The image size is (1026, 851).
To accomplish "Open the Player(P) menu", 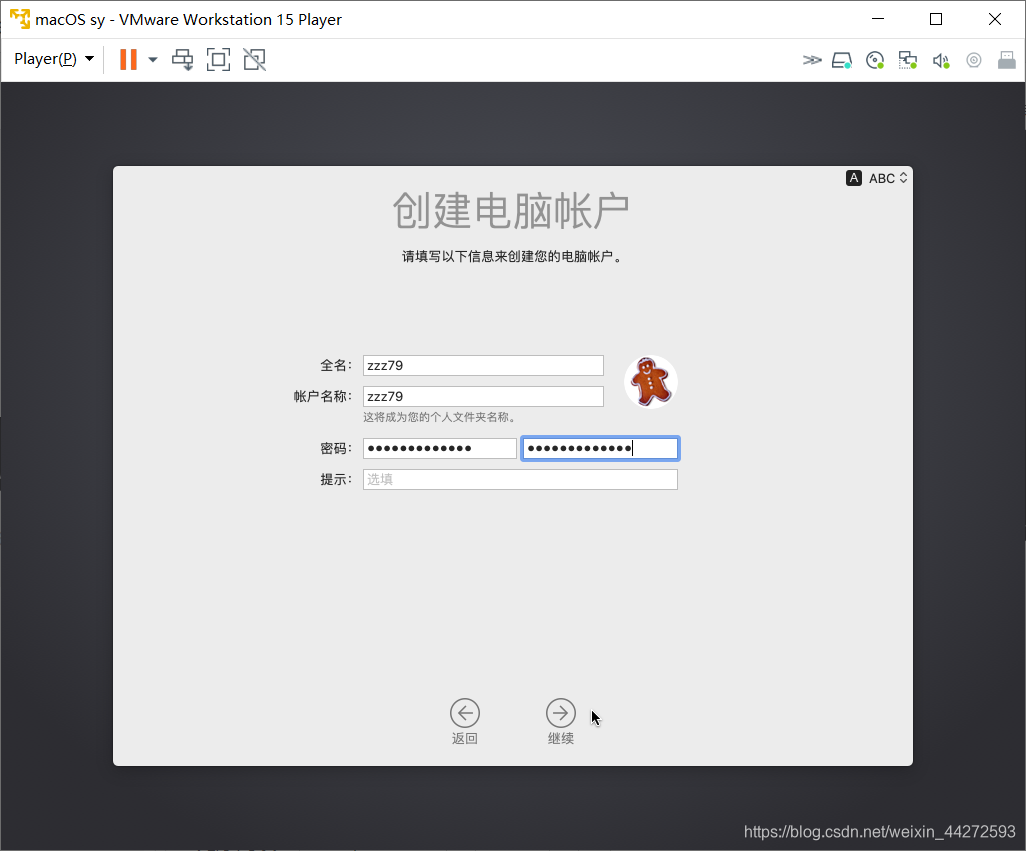I will click(x=54, y=59).
